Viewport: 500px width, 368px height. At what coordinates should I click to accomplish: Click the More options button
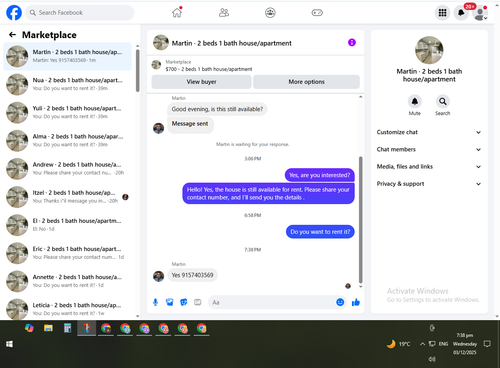click(306, 82)
